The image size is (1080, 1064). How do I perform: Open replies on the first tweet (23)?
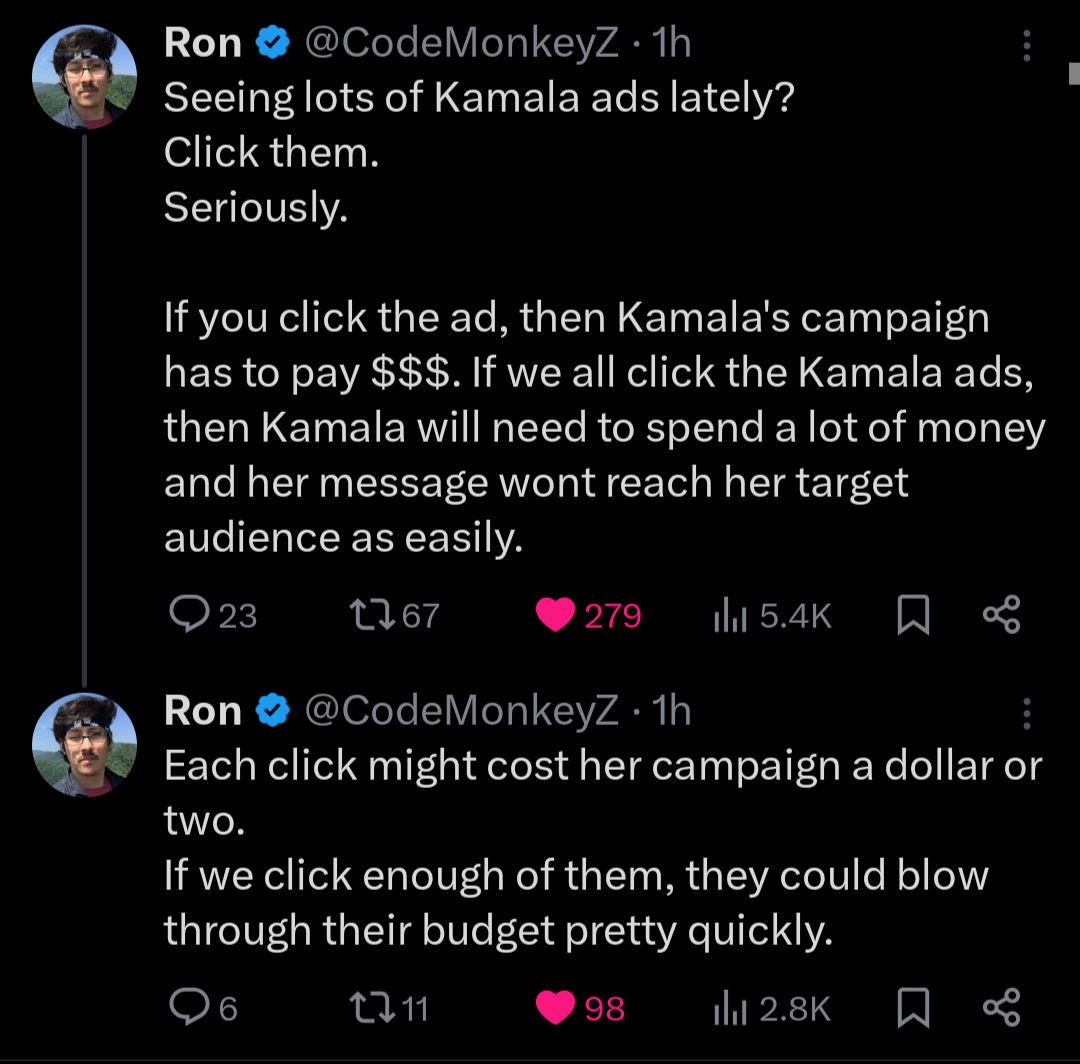pyautogui.click(x=213, y=614)
